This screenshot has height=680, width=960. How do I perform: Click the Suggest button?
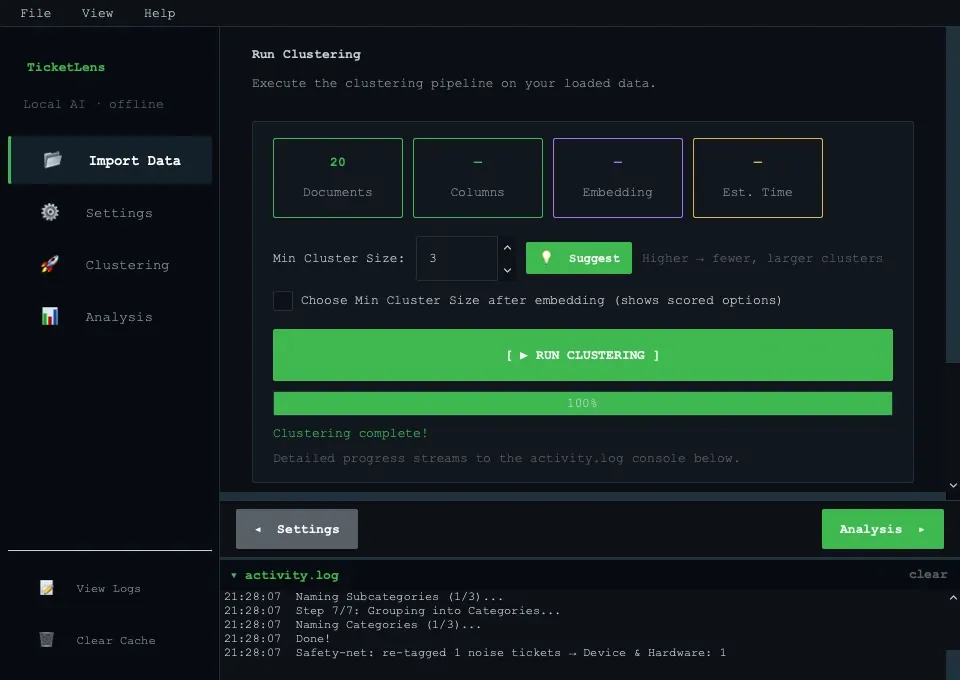pyautogui.click(x=579, y=258)
